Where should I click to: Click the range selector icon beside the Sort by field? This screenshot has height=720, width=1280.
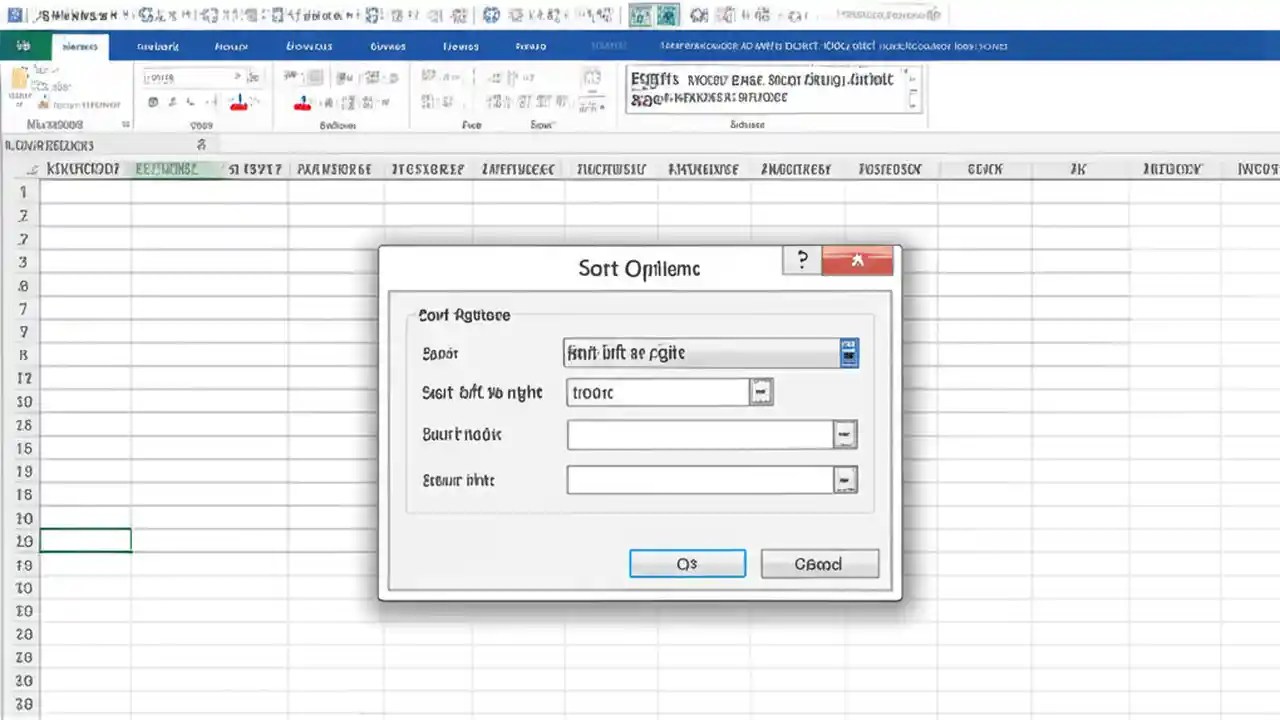pyautogui.click(x=848, y=352)
